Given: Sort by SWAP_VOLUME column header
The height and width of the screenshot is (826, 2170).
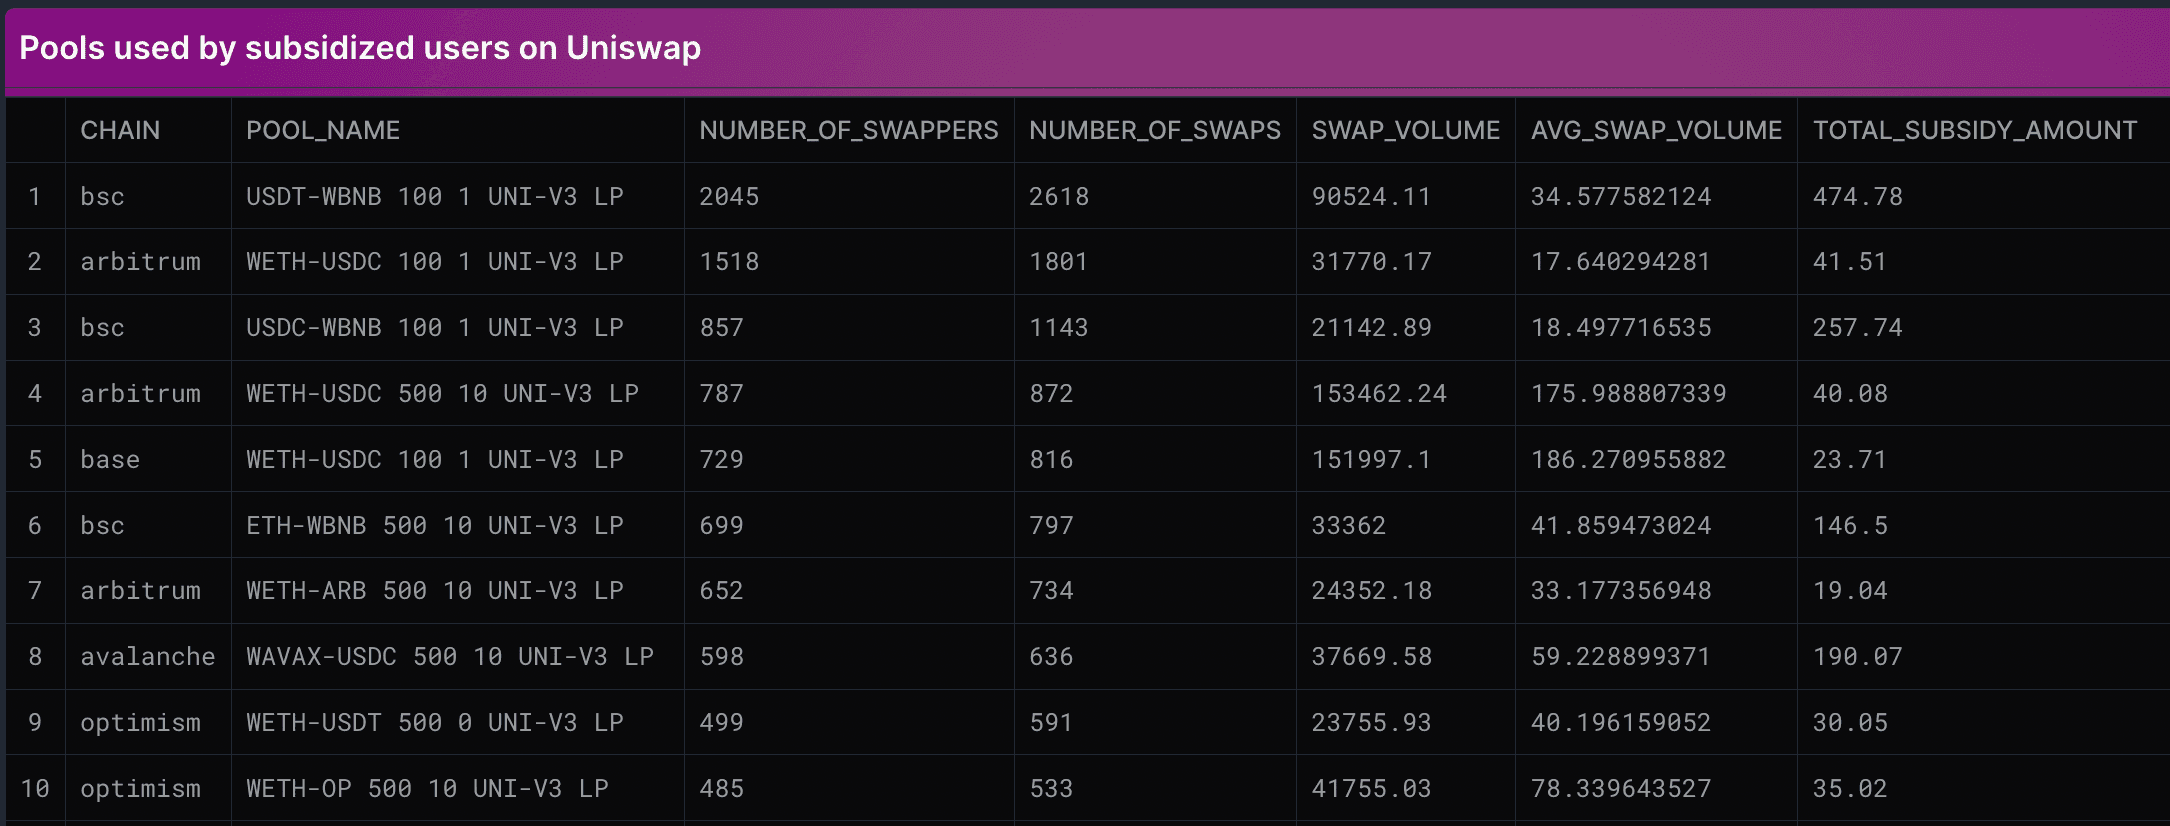Looking at the screenshot, I should 1405,130.
